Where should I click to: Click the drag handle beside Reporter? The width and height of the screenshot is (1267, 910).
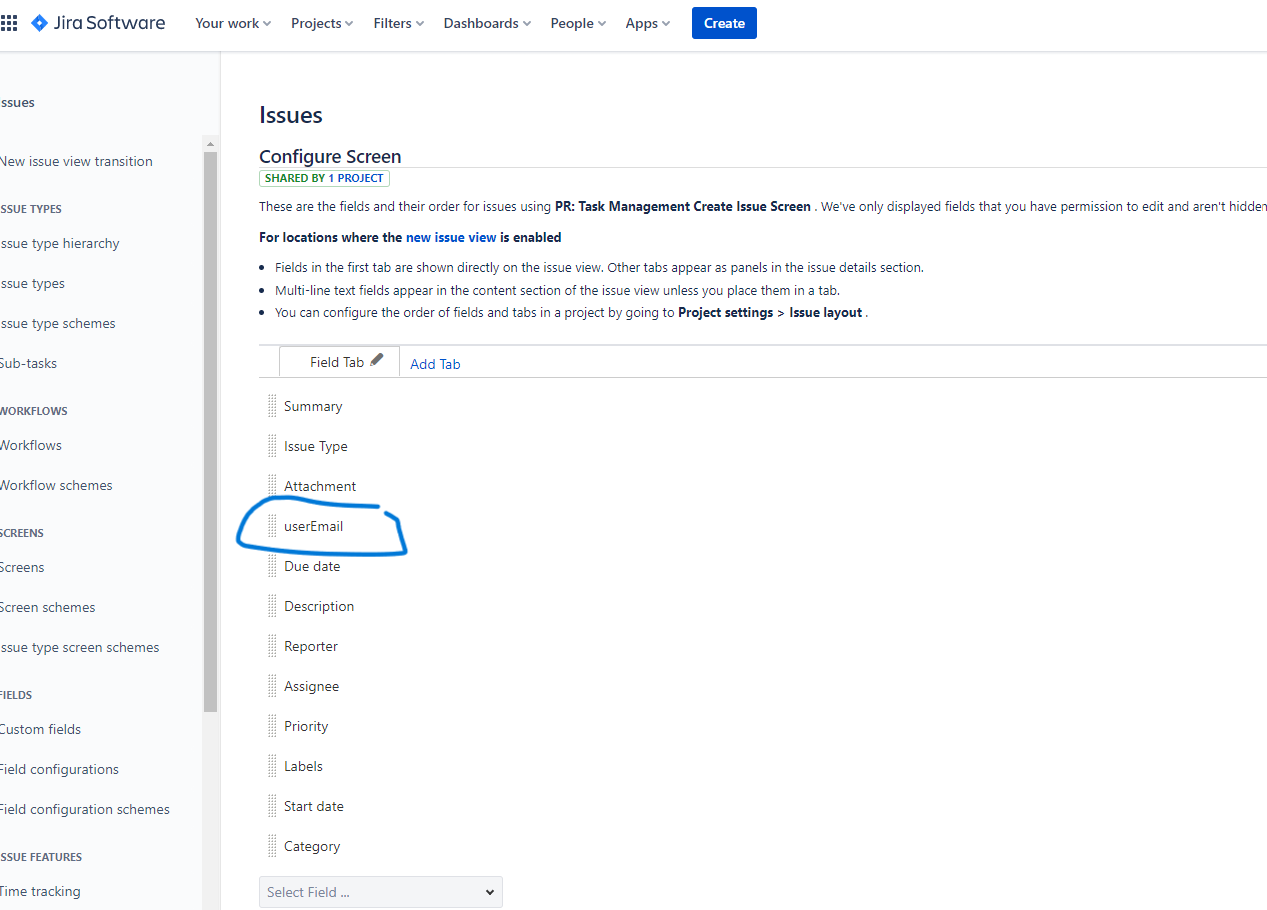click(271, 645)
